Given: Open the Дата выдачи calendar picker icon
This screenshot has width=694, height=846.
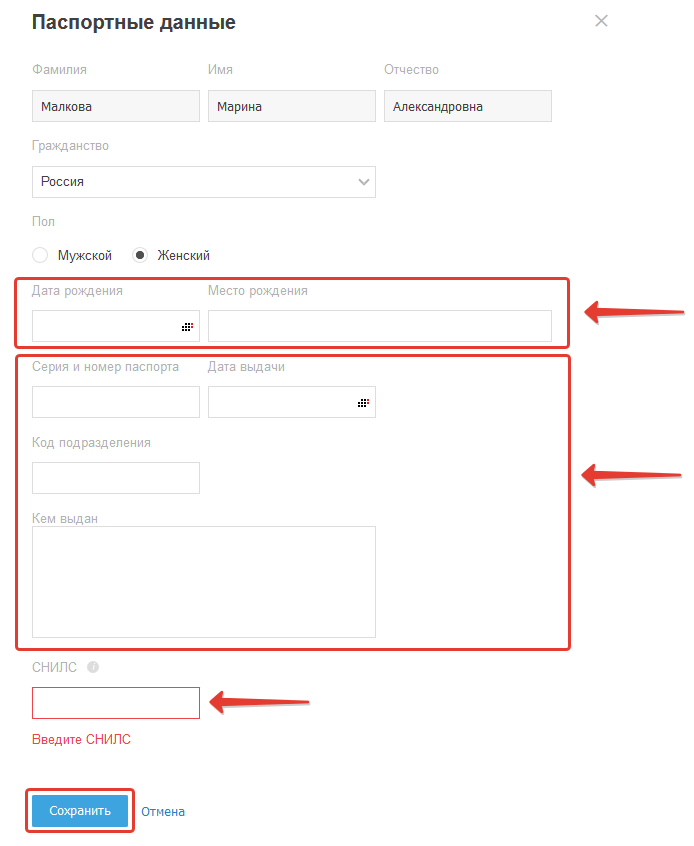Looking at the screenshot, I should click(x=363, y=403).
